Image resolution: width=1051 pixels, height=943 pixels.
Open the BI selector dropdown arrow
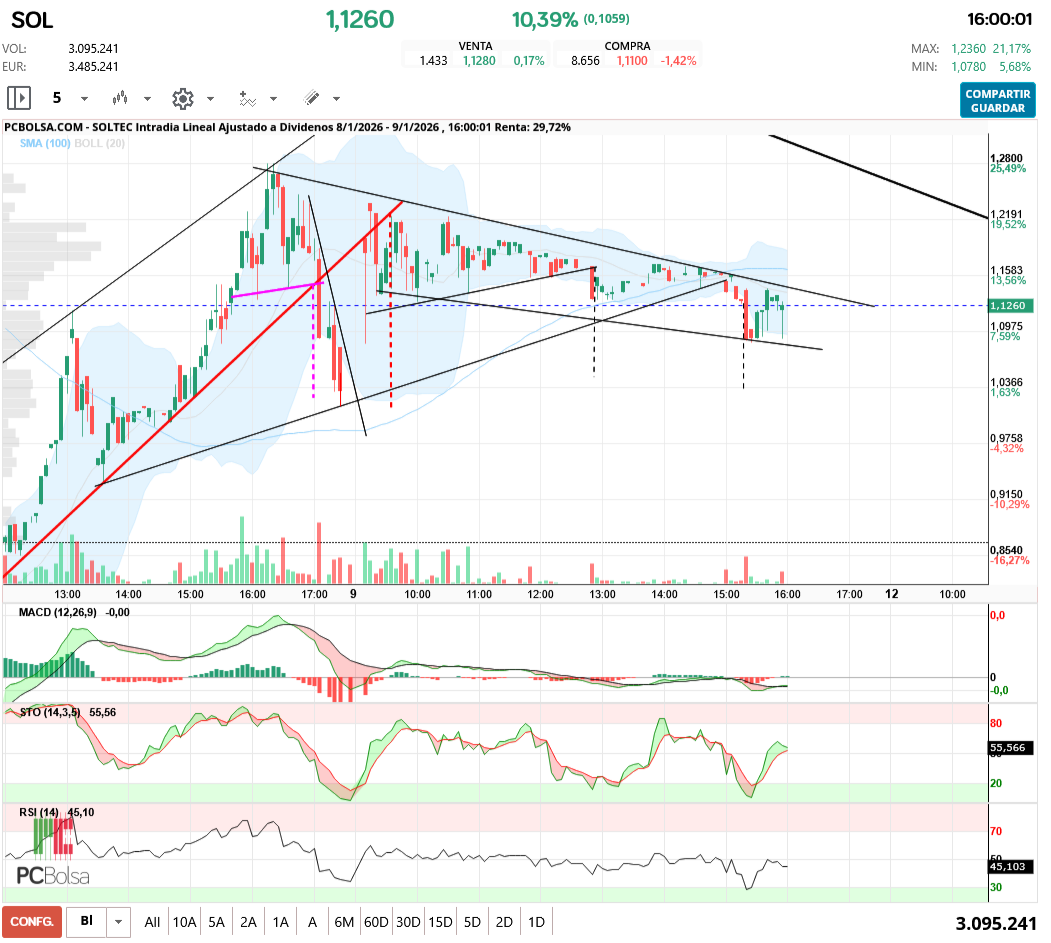119,922
